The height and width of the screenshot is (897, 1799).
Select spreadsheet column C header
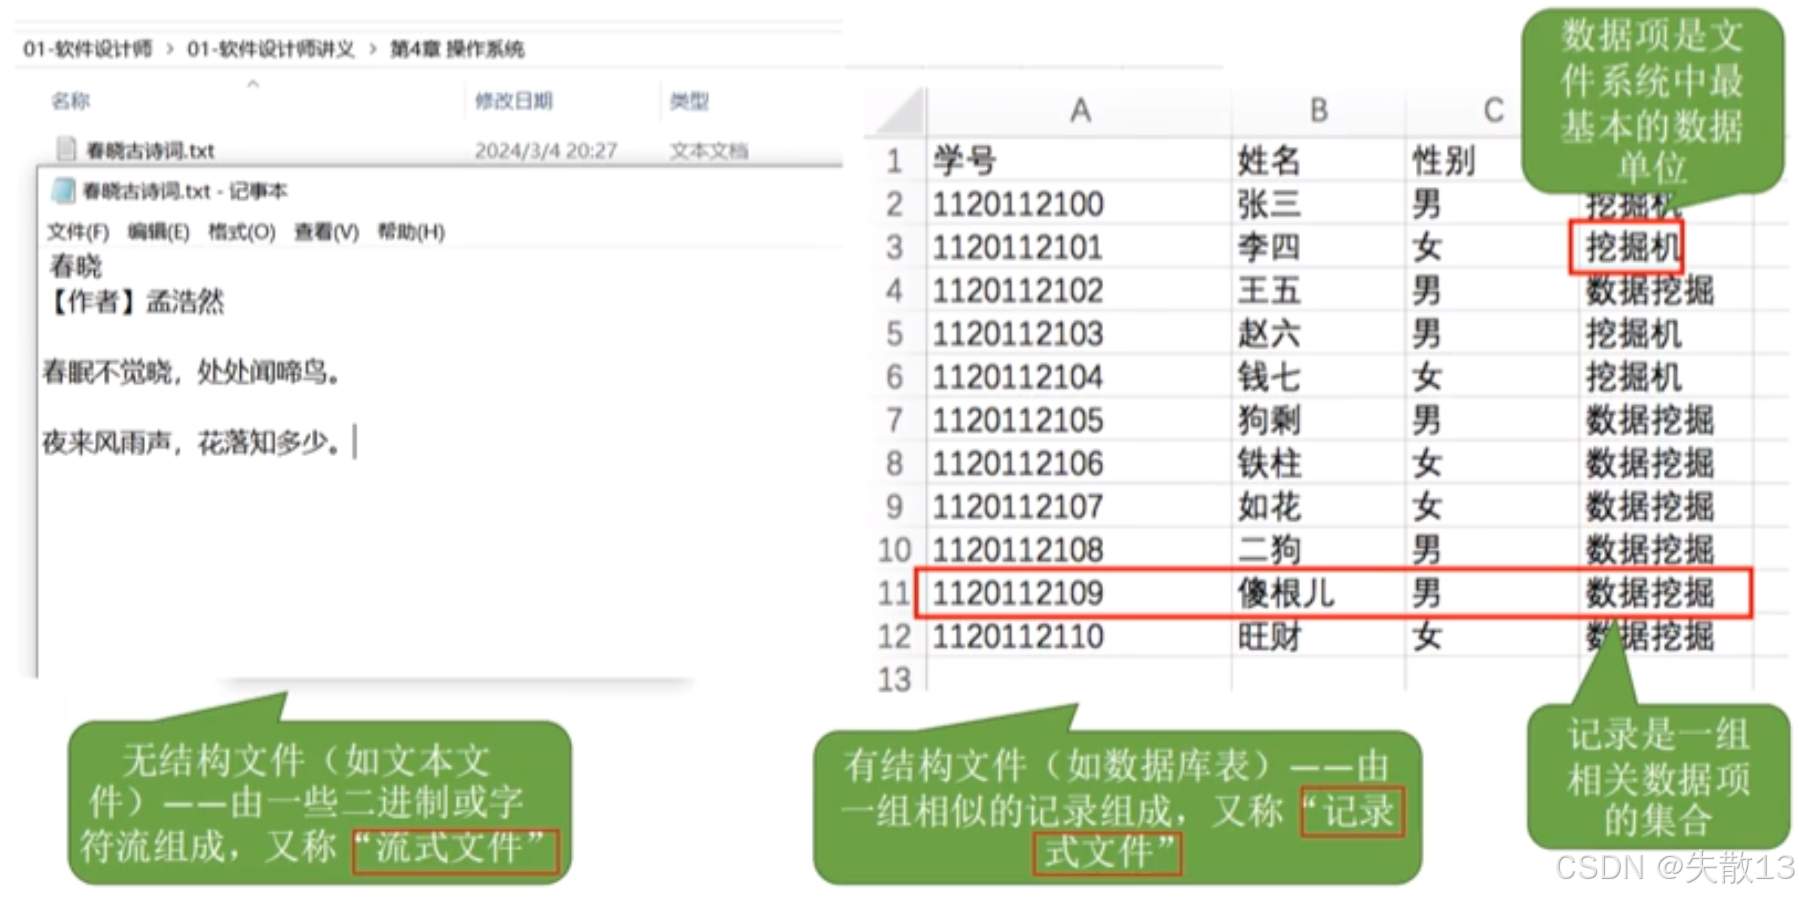1492,110
